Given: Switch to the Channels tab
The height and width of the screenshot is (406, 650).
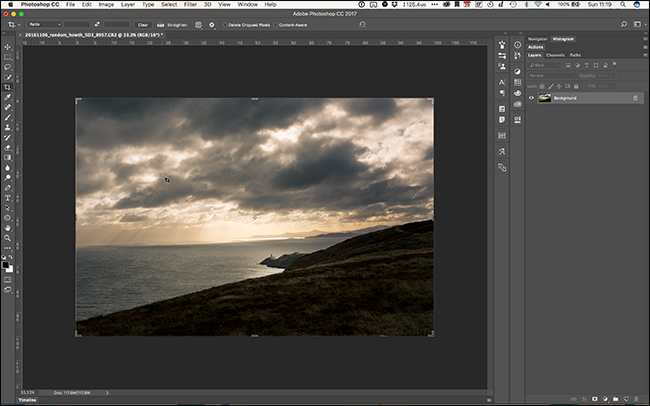Looking at the screenshot, I should point(555,55).
